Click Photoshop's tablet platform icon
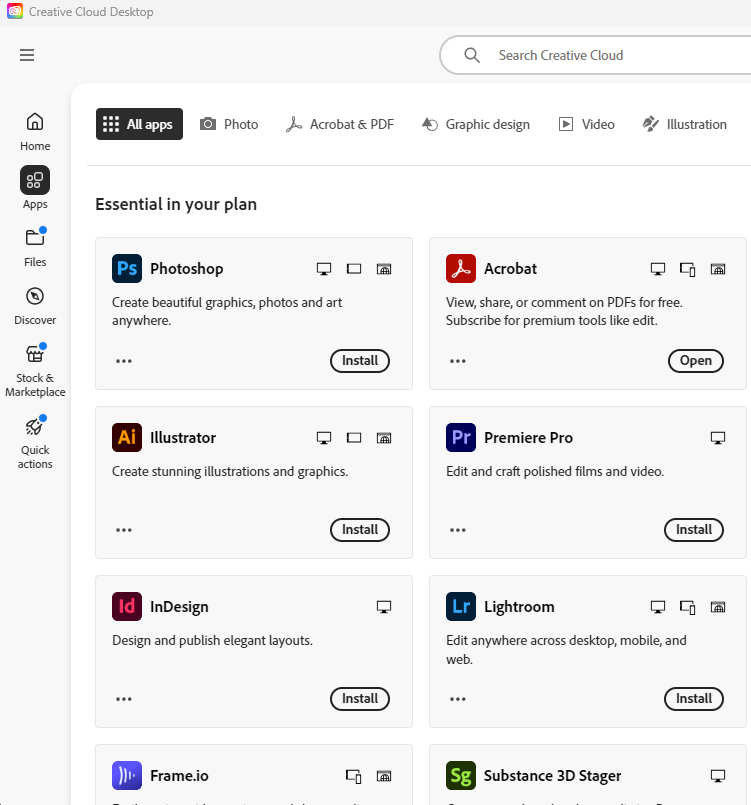751x805 pixels. pyautogui.click(x=354, y=269)
